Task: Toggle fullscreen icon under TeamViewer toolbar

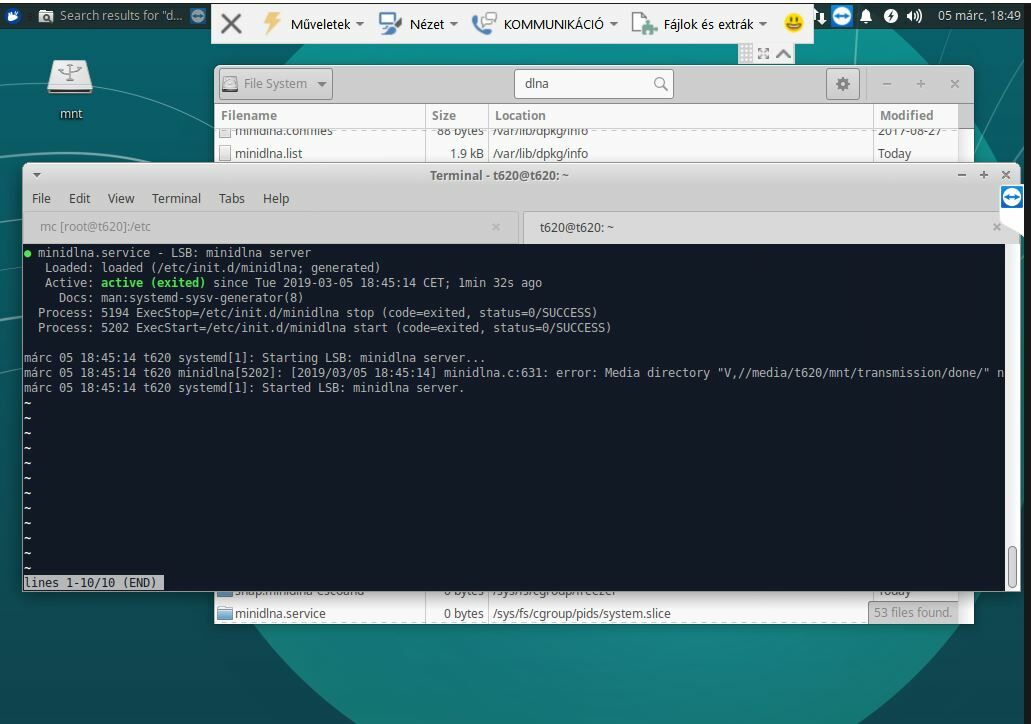Action: (763, 53)
